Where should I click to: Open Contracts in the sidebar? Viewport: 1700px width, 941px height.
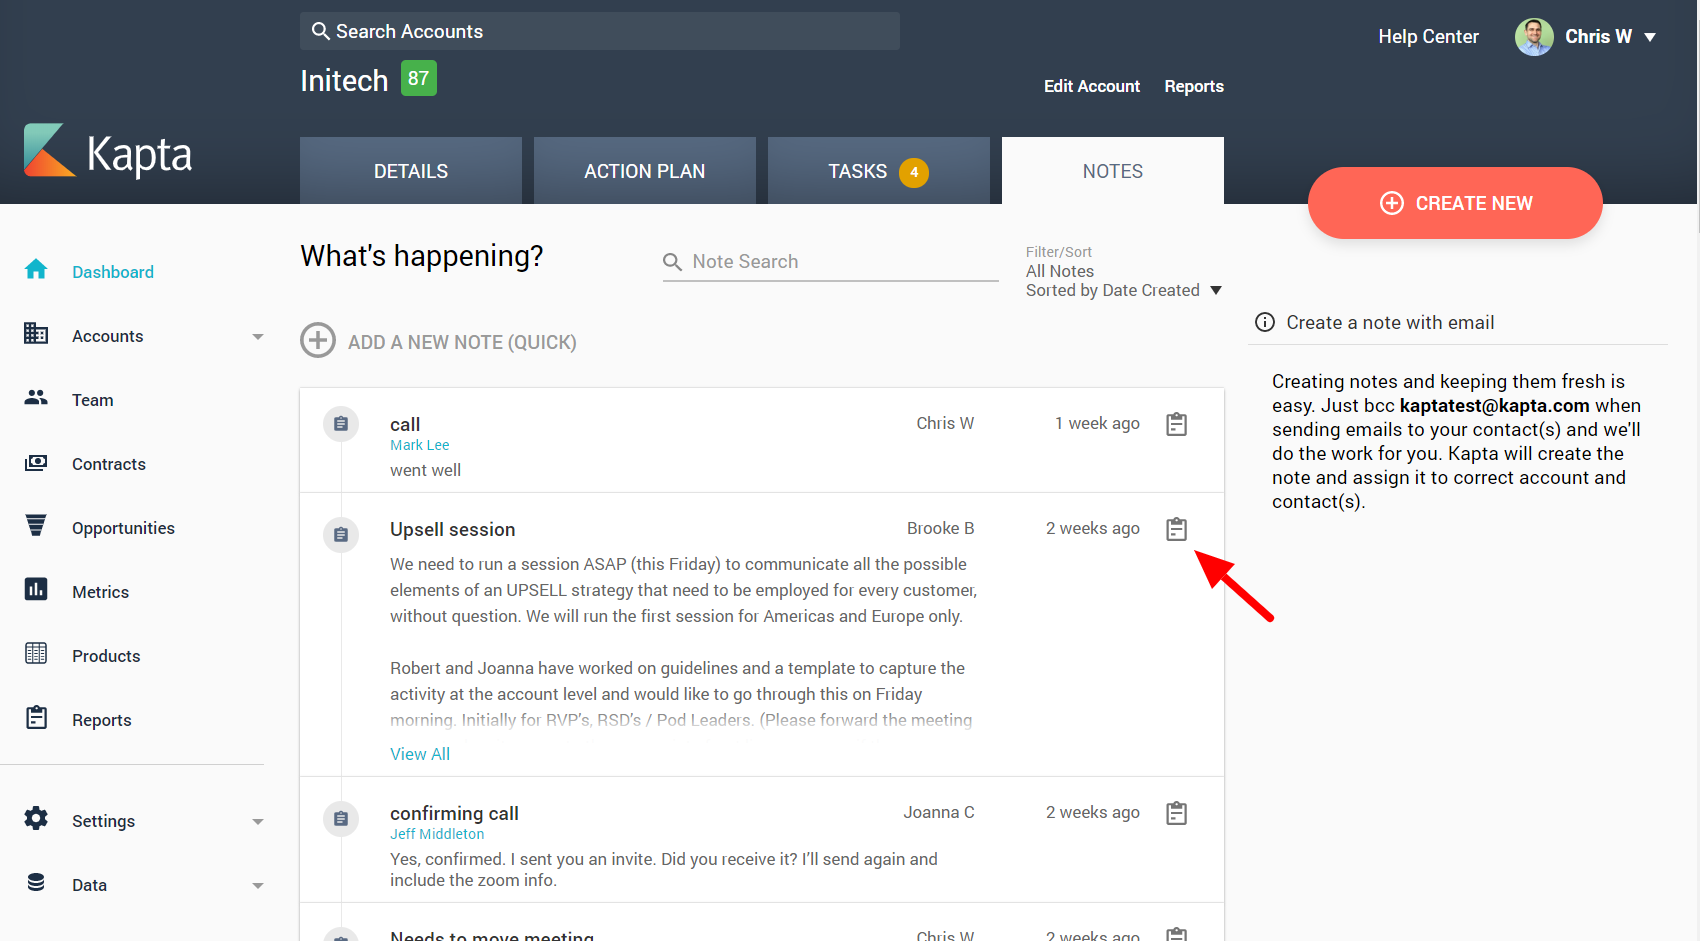(109, 464)
